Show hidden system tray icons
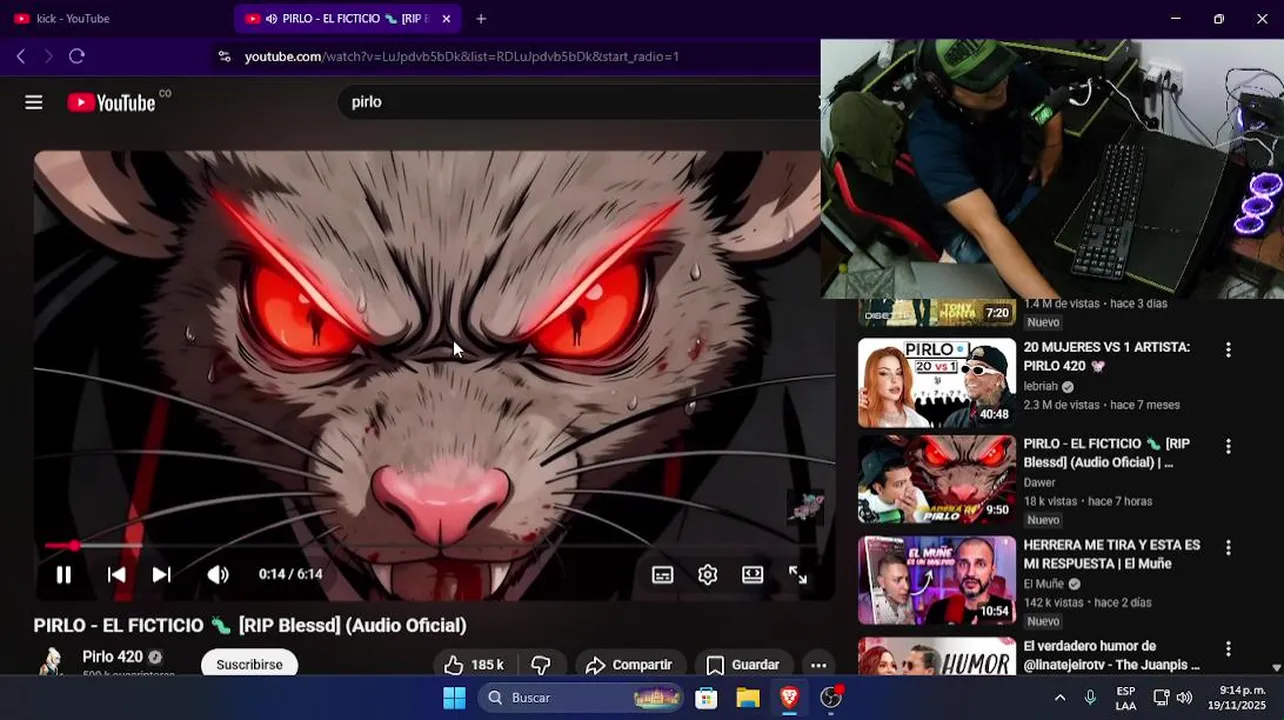The height and width of the screenshot is (720, 1284). click(1059, 698)
